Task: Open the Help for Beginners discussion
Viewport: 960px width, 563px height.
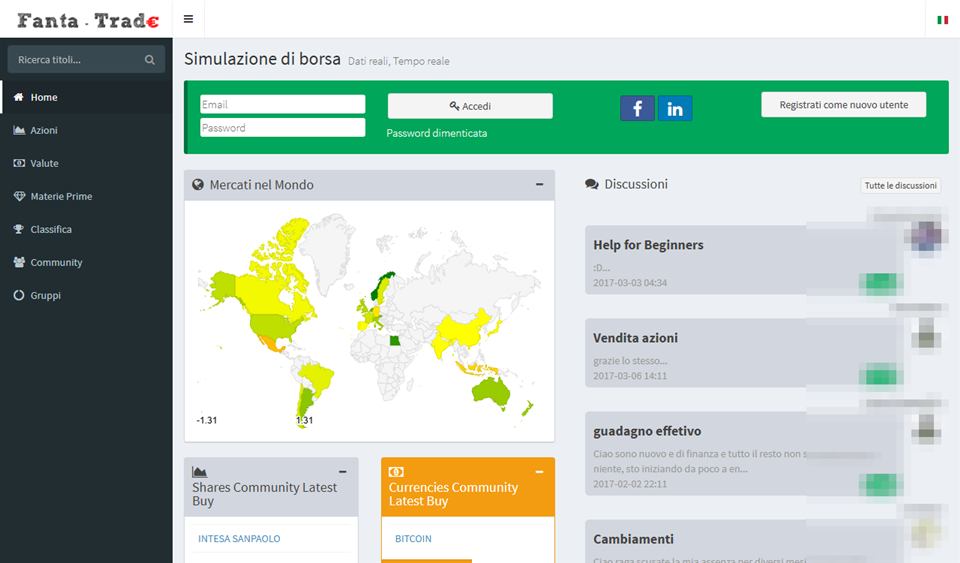Action: tap(648, 245)
